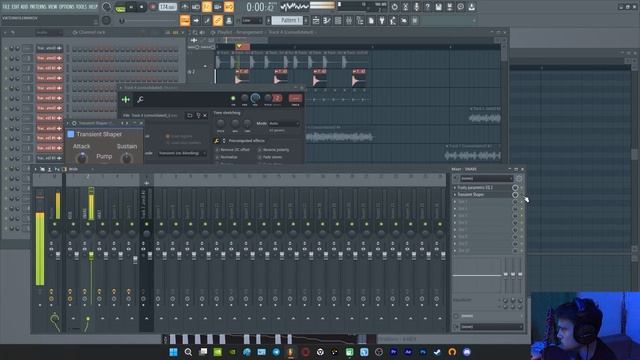The height and width of the screenshot is (360, 640).
Task: Open the piano roll view icon
Action: (x=327, y=20)
